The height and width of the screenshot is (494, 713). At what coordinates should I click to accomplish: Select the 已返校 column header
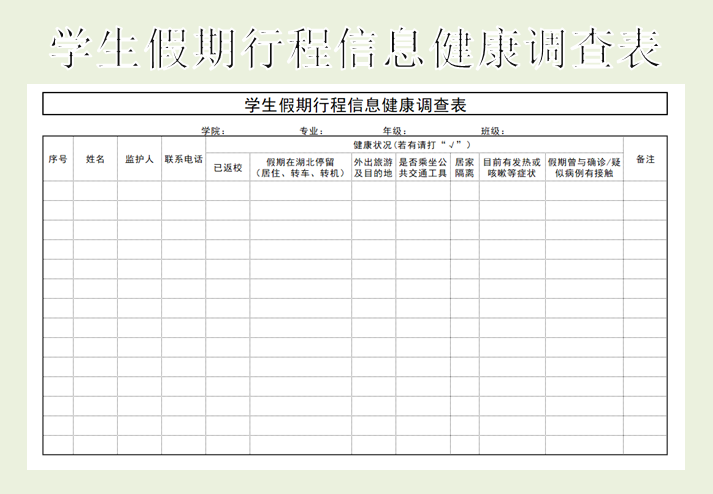pos(228,167)
